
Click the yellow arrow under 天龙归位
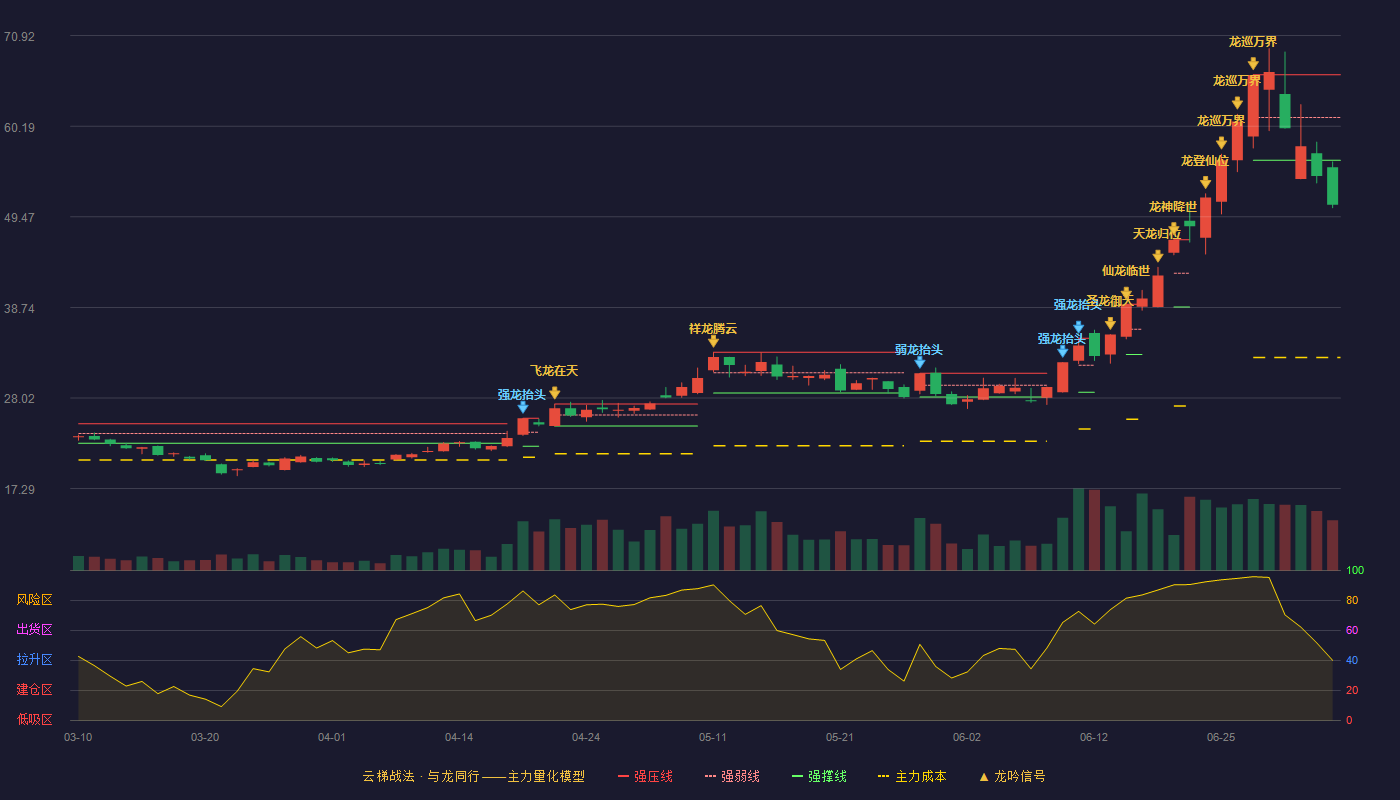[x=1158, y=257]
